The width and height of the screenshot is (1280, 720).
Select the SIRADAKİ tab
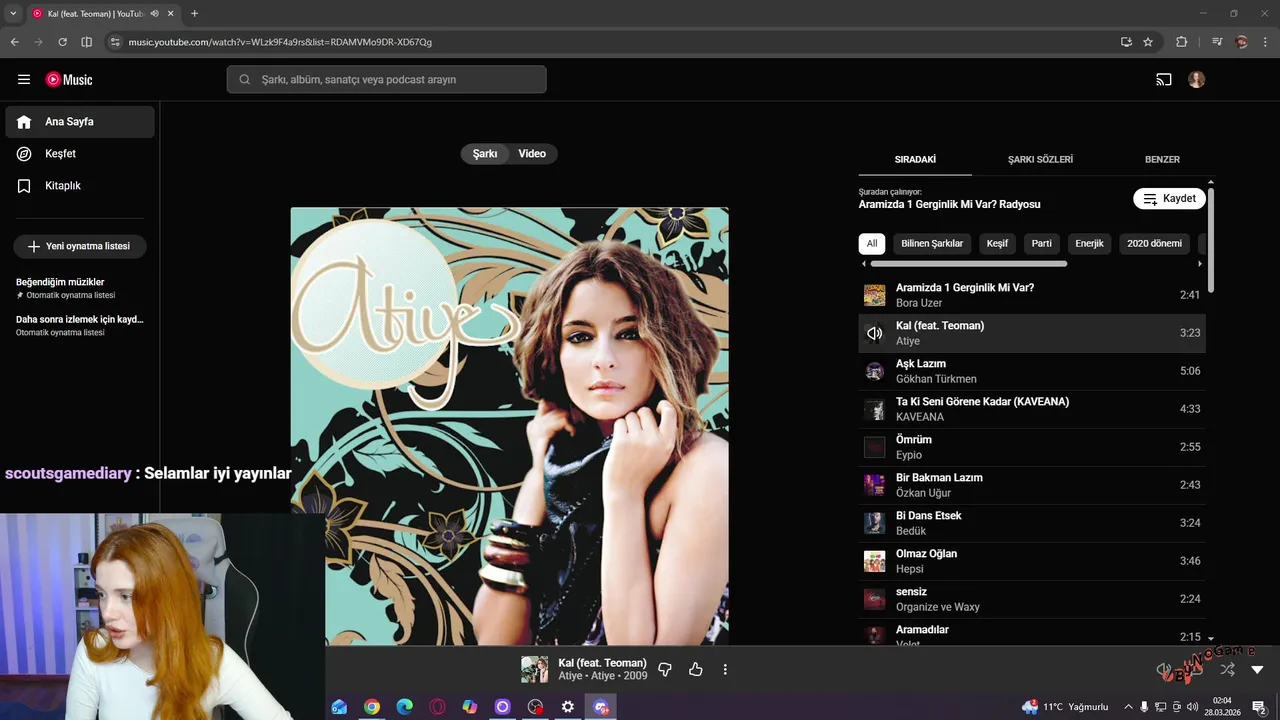point(915,159)
